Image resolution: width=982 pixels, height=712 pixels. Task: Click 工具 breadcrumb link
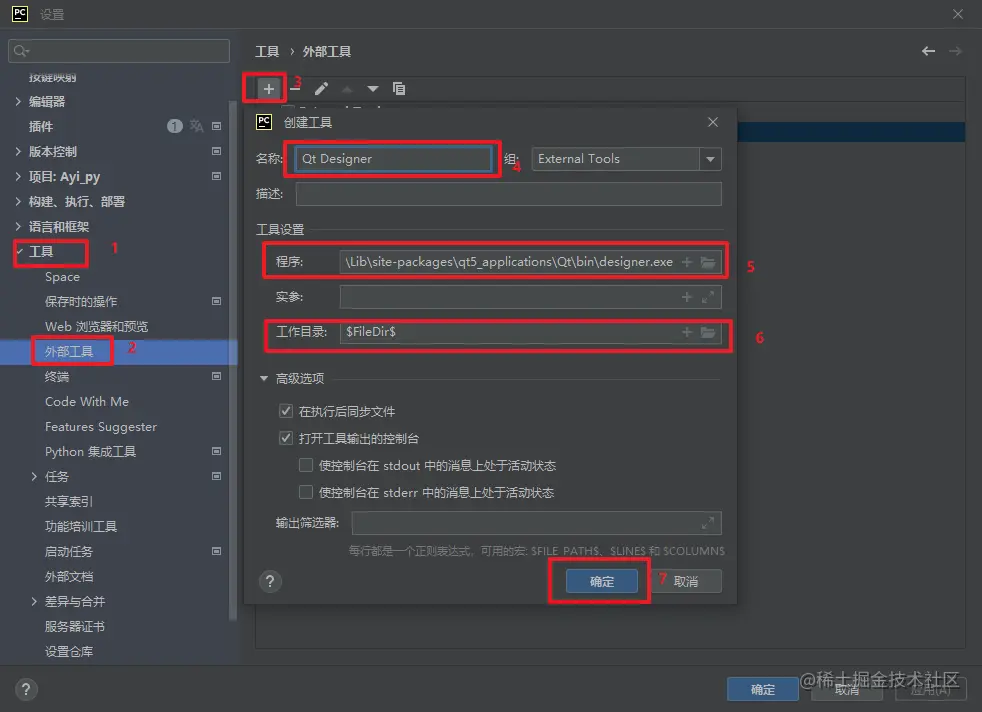tap(267, 51)
